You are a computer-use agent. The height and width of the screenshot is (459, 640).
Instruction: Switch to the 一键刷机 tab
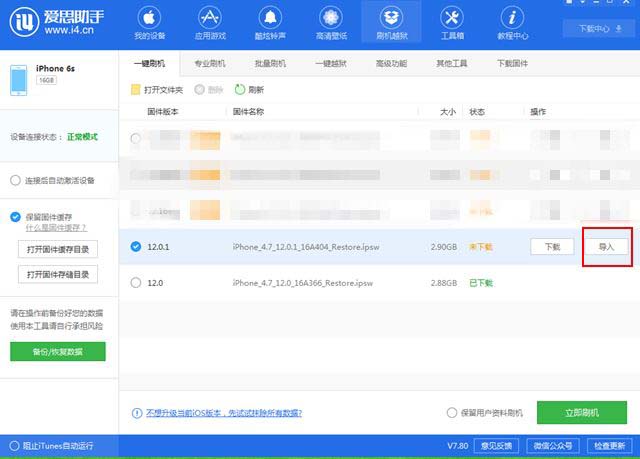[149, 63]
